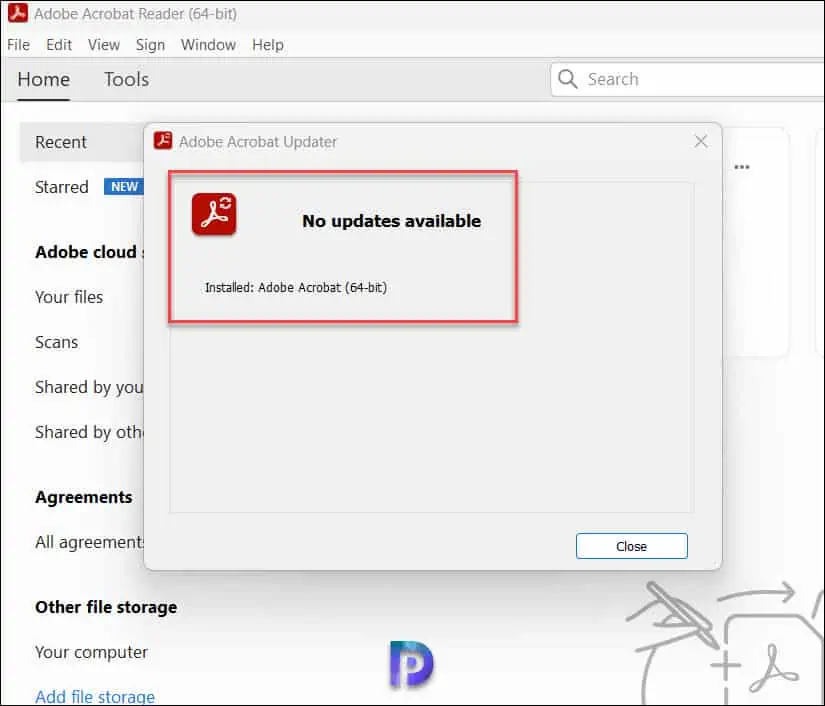
Task: Open the three-dots more options menu
Action: coord(742,167)
